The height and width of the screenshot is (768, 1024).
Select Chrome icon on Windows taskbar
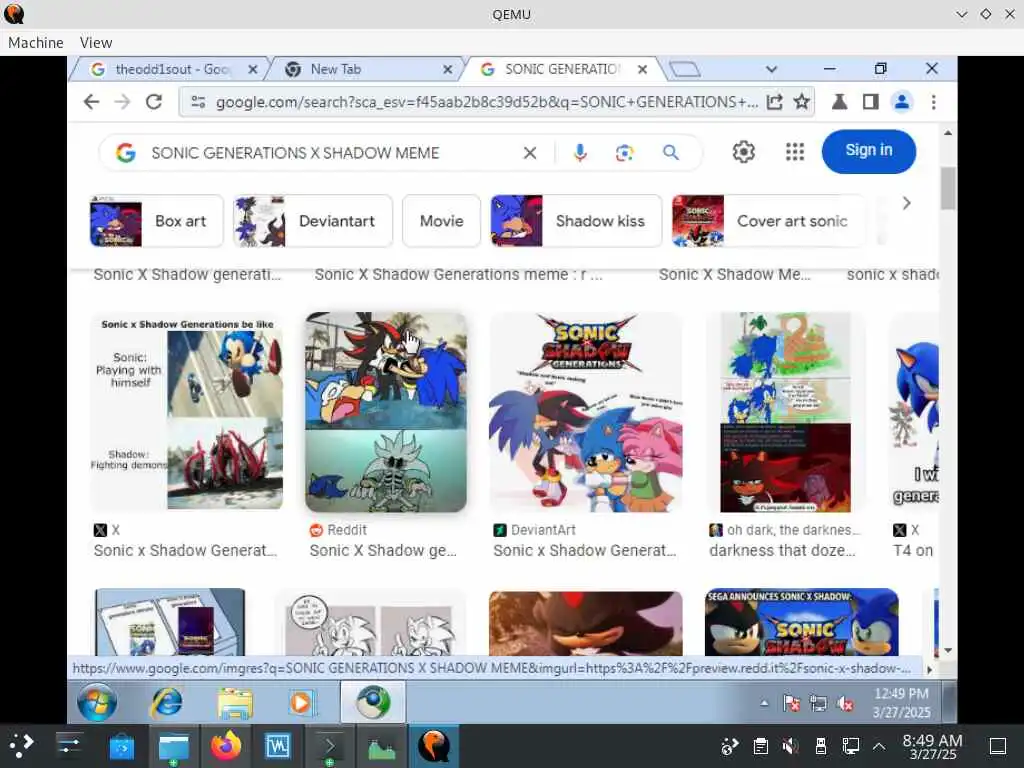coord(373,703)
